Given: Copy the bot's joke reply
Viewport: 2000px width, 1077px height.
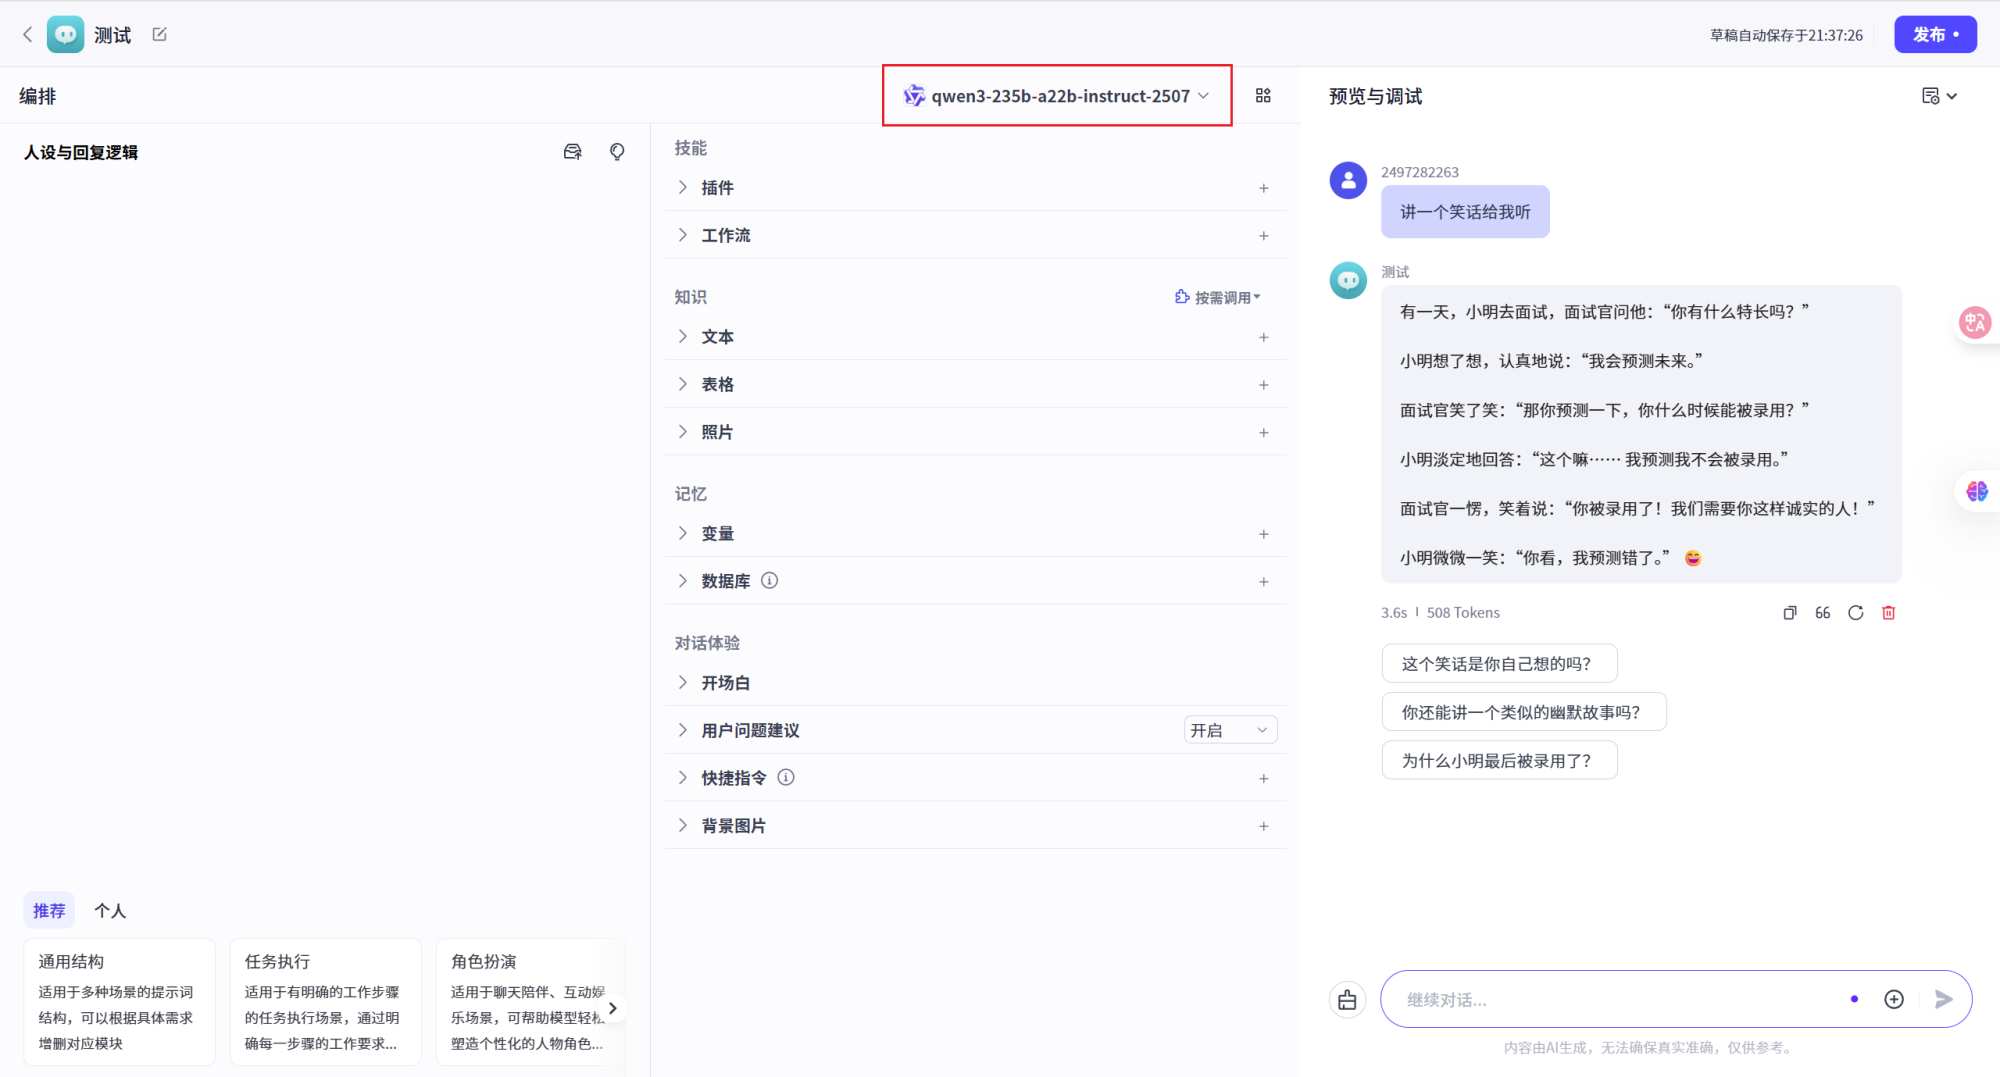Looking at the screenshot, I should (1789, 612).
